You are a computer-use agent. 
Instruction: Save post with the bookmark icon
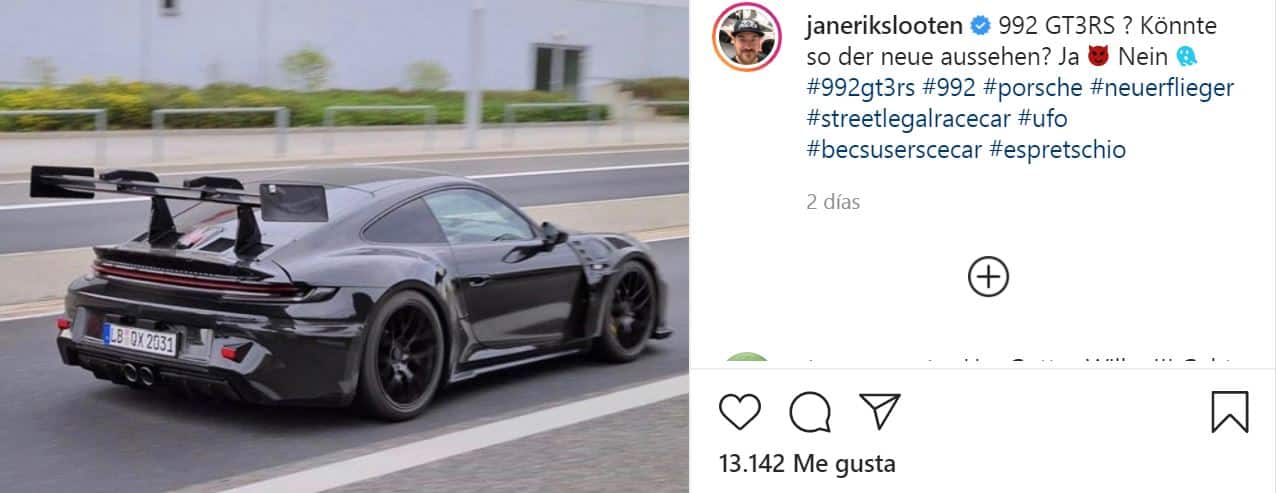click(x=1229, y=411)
